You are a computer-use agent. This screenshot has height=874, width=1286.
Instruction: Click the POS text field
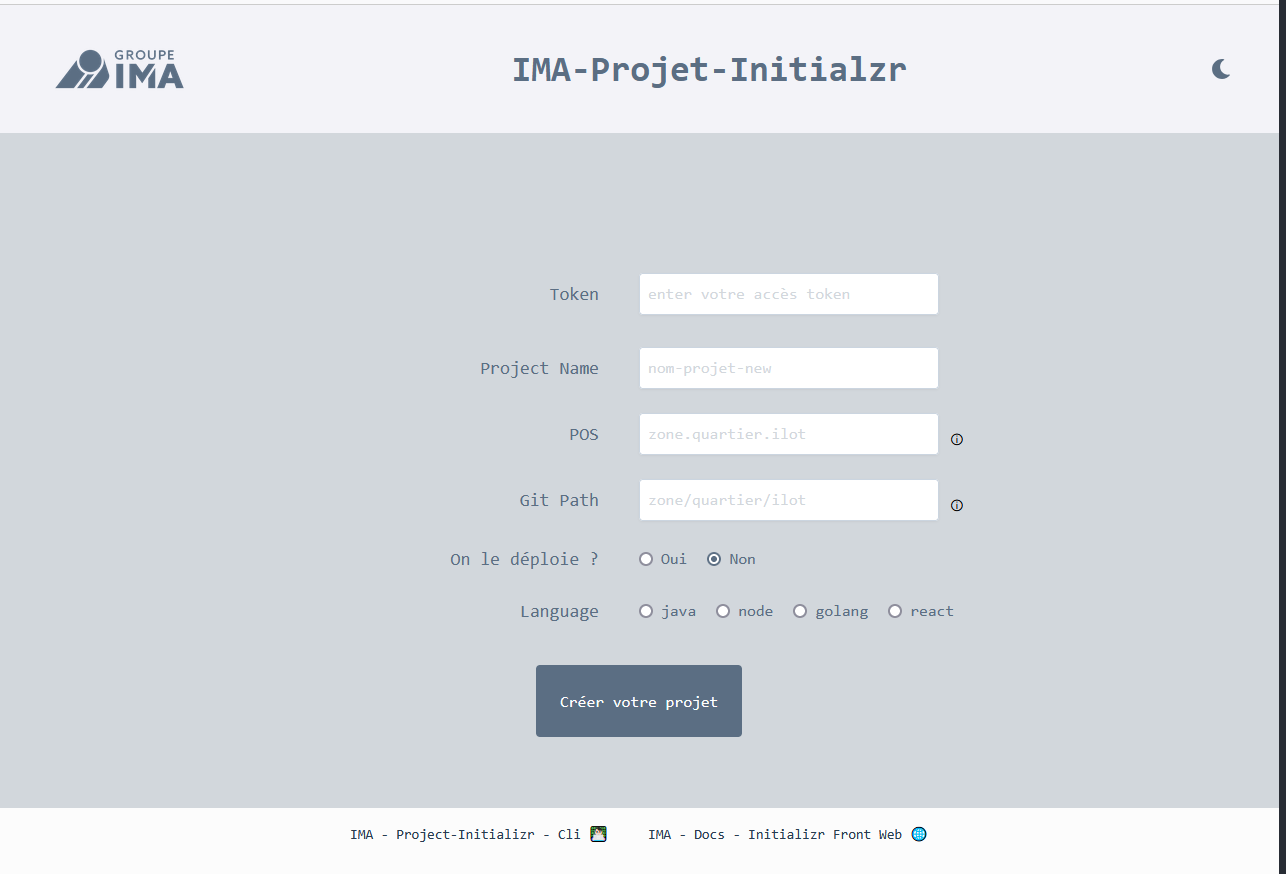[x=788, y=434]
